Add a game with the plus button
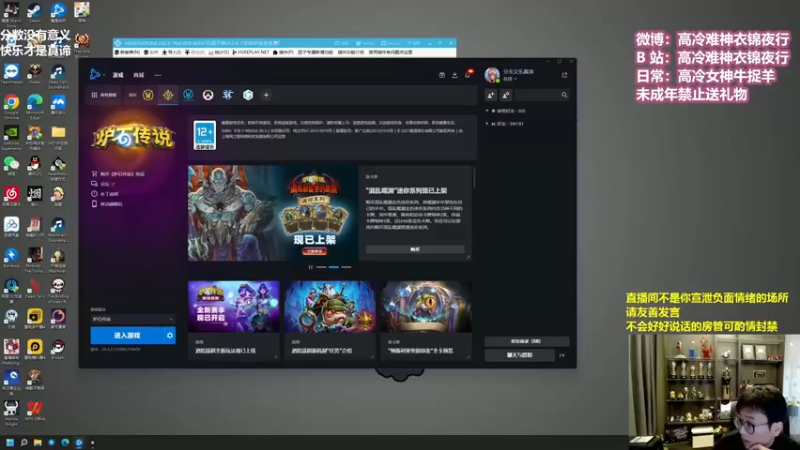Viewport: 800px width, 450px height. coord(266,95)
